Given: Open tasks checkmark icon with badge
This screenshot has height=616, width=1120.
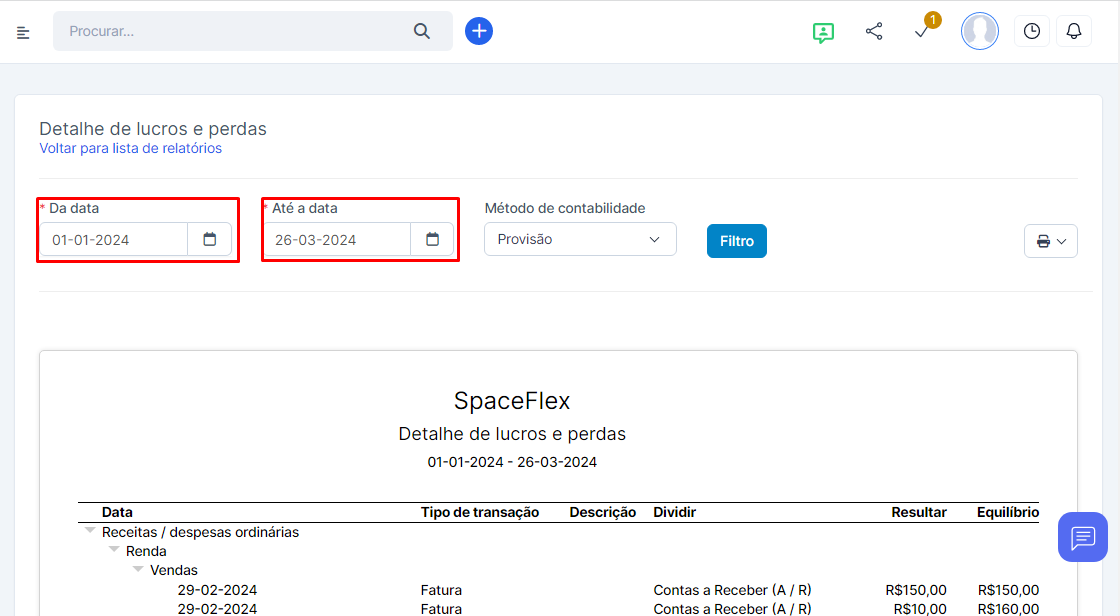Looking at the screenshot, I should [x=922, y=32].
